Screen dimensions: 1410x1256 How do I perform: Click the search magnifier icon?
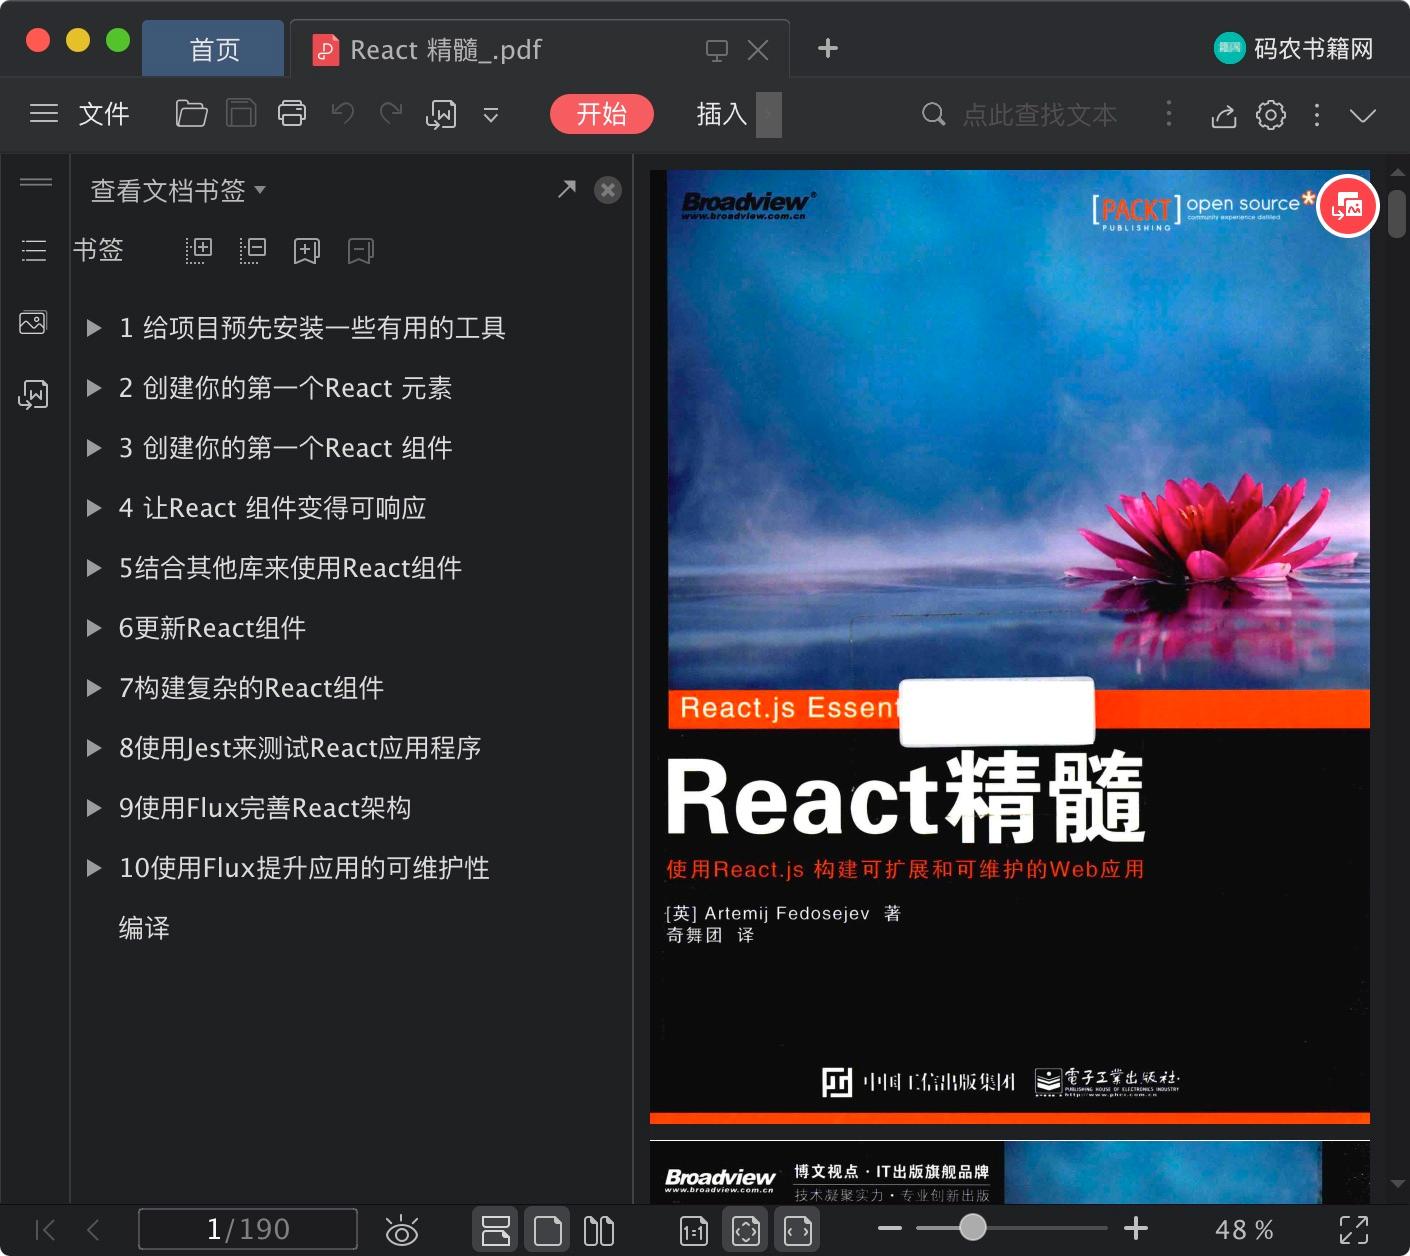(933, 114)
